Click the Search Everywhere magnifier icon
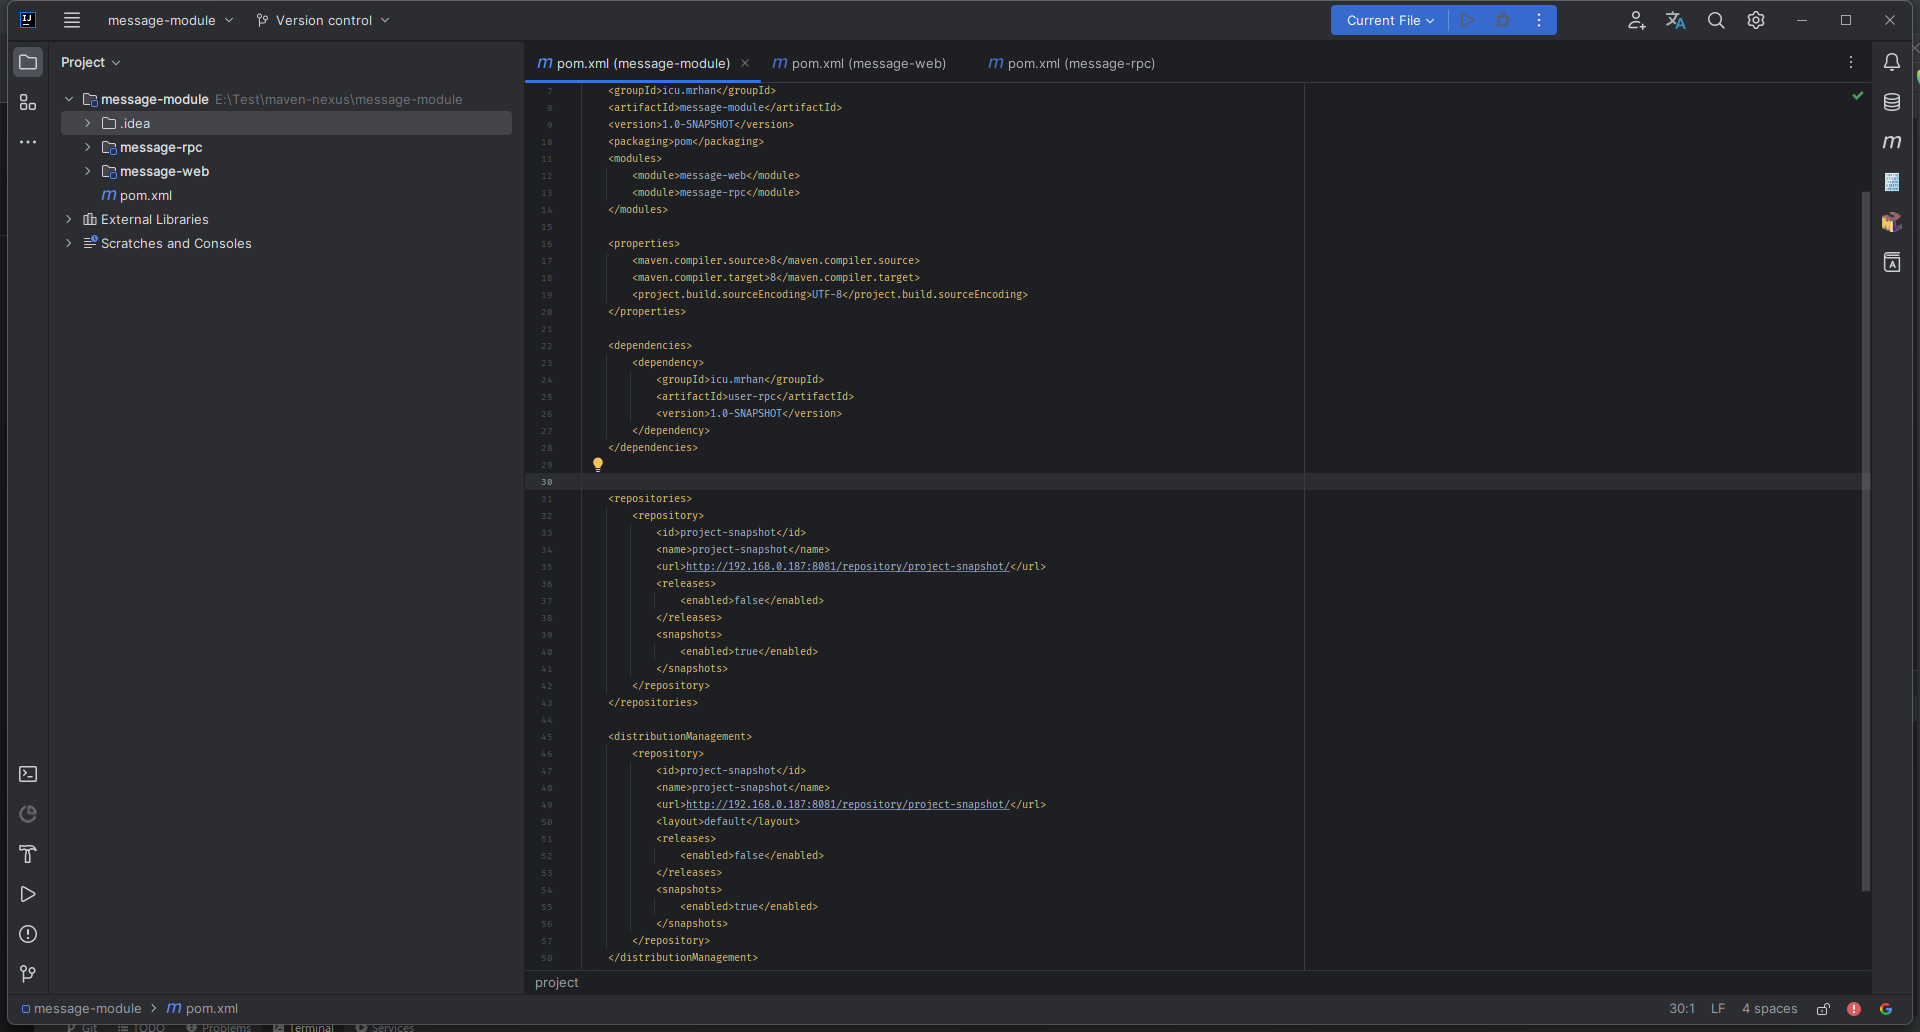This screenshot has height=1032, width=1920. (x=1716, y=20)
